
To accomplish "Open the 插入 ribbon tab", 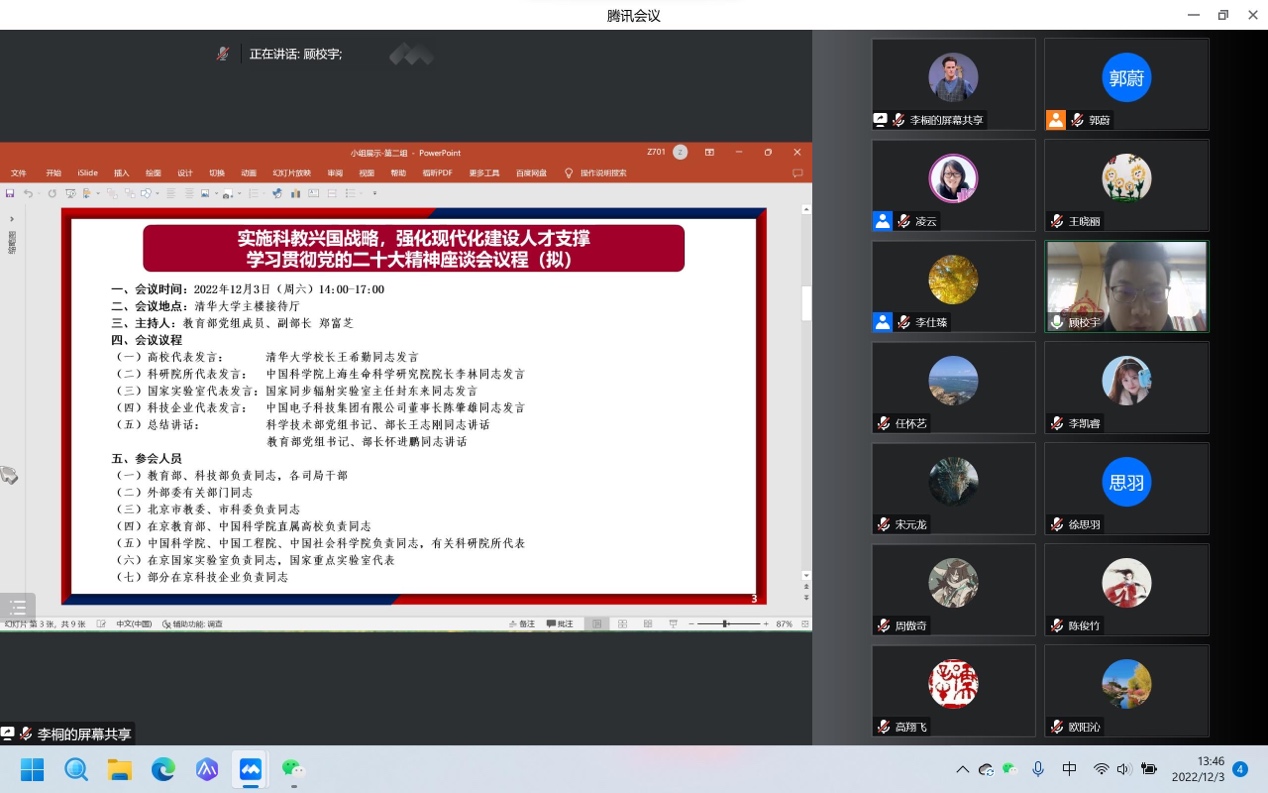I will coord(121,173).
